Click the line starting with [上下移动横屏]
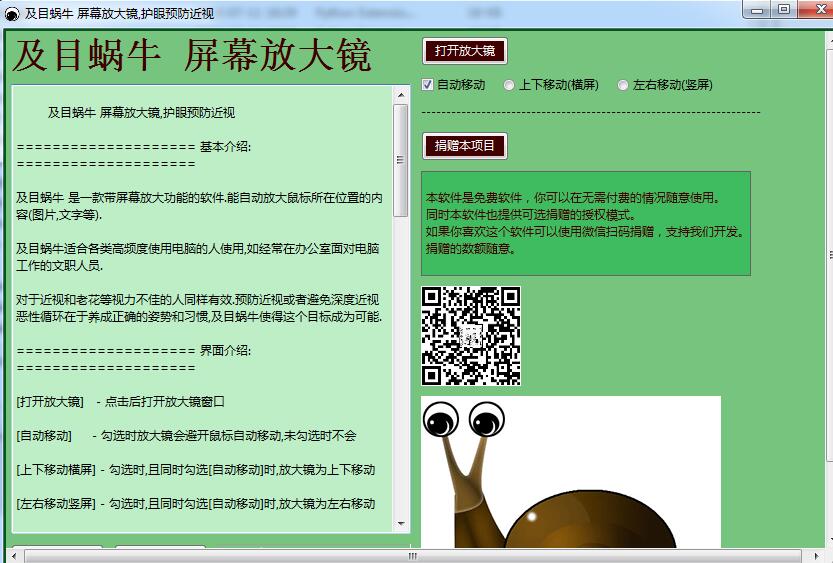The image size is (833, 563). [196, 470]
